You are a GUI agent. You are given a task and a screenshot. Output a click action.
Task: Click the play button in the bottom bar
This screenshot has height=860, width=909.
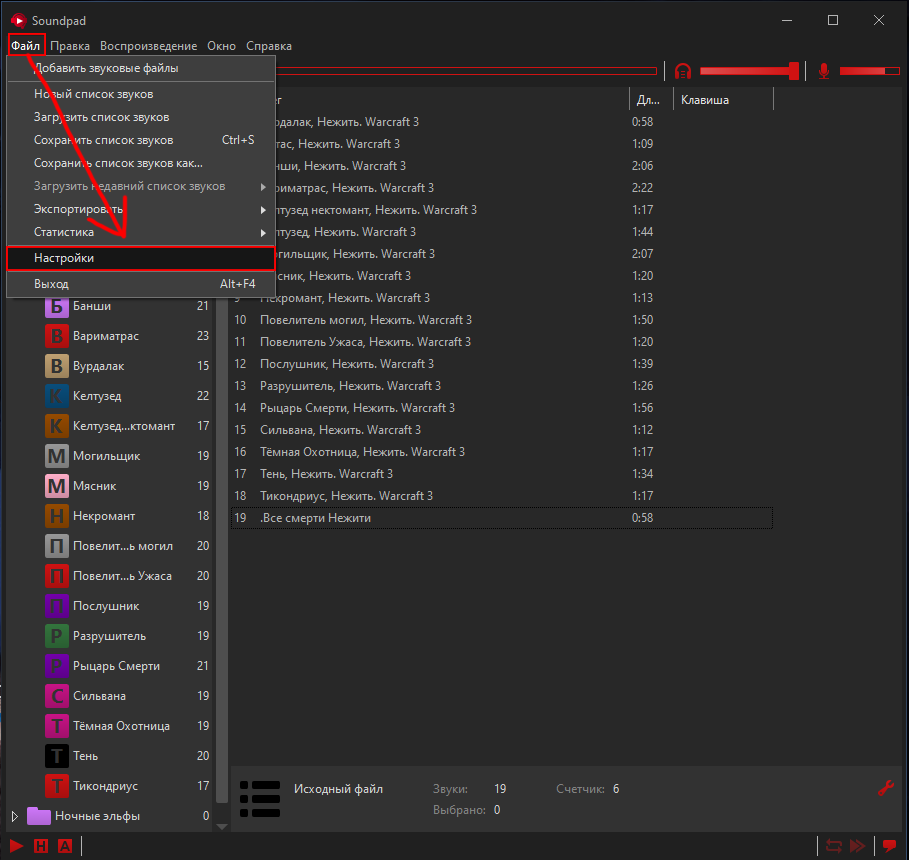16,846
